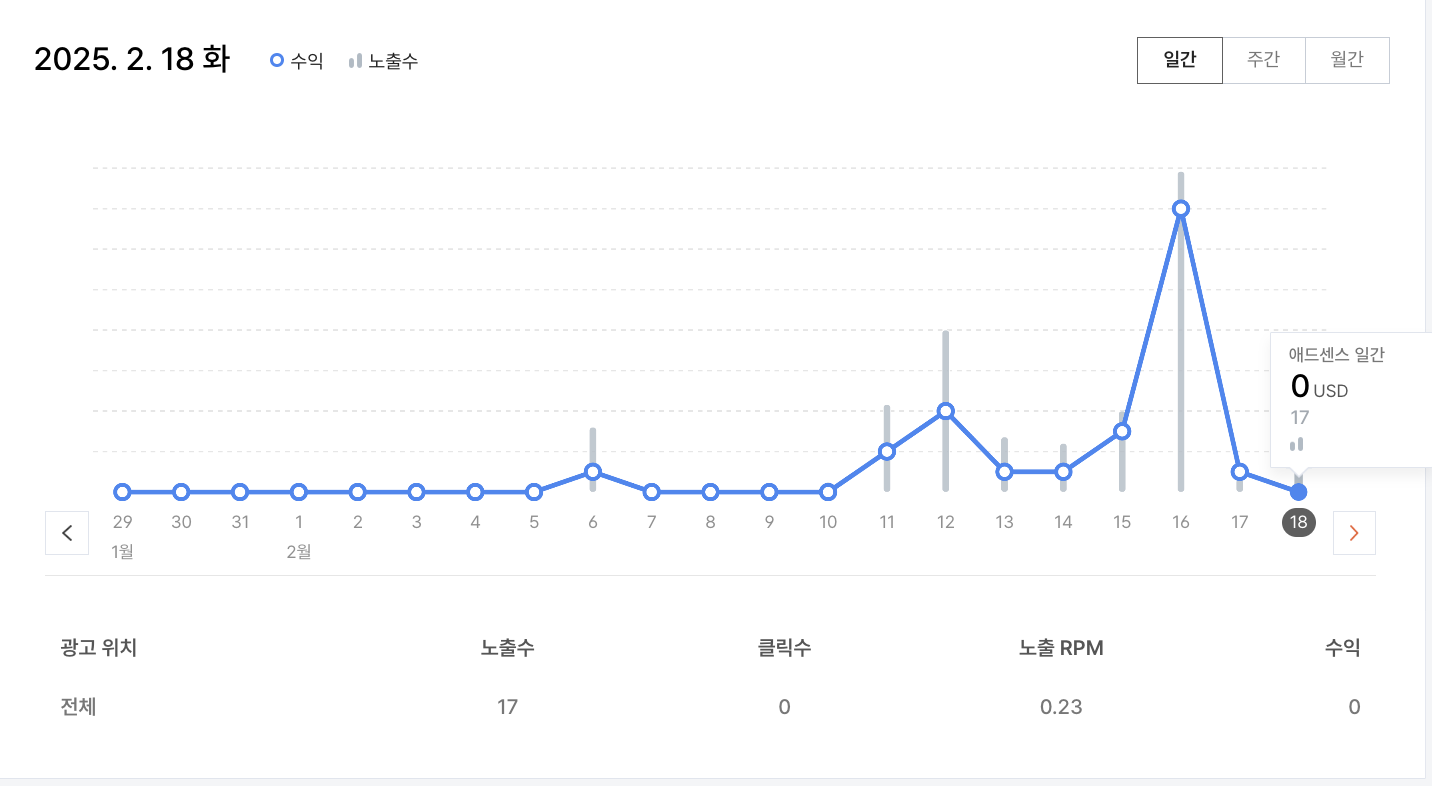Select the data point for day 11
Screen dimensions: 1432x786
[886, 451]
